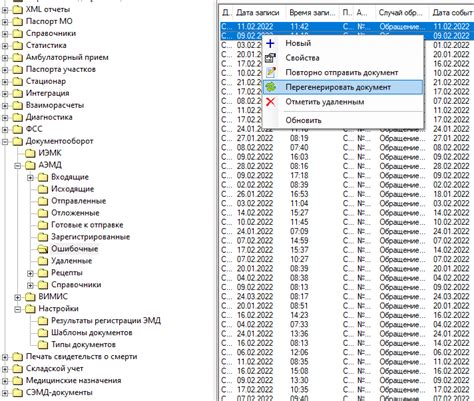474x401 pixels.
Task: Click the 'П..' column header
Action: (346, 13)
